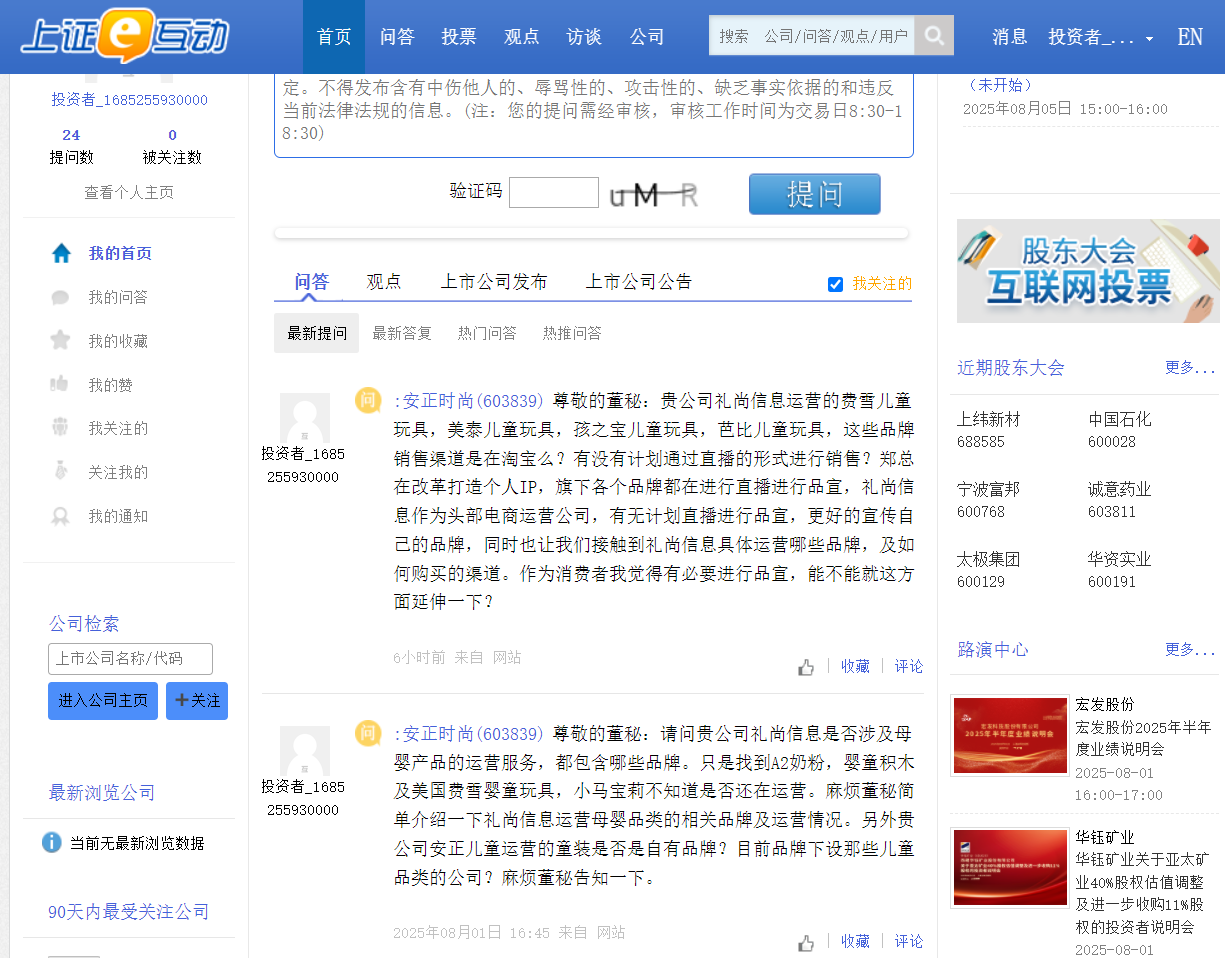Click 问 badge of first question
The height and width of the screenshot is (958, 1225).
coord(368,400)
